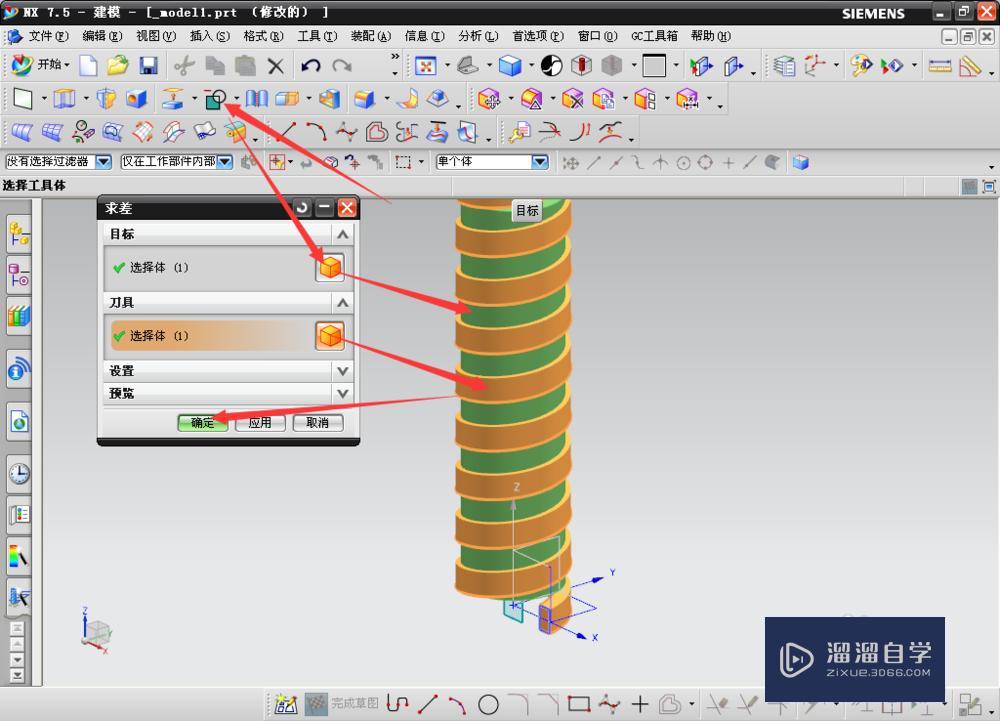Toggle the snap arc center icon
Screen dimensions: 1000x721
[683, 163]
